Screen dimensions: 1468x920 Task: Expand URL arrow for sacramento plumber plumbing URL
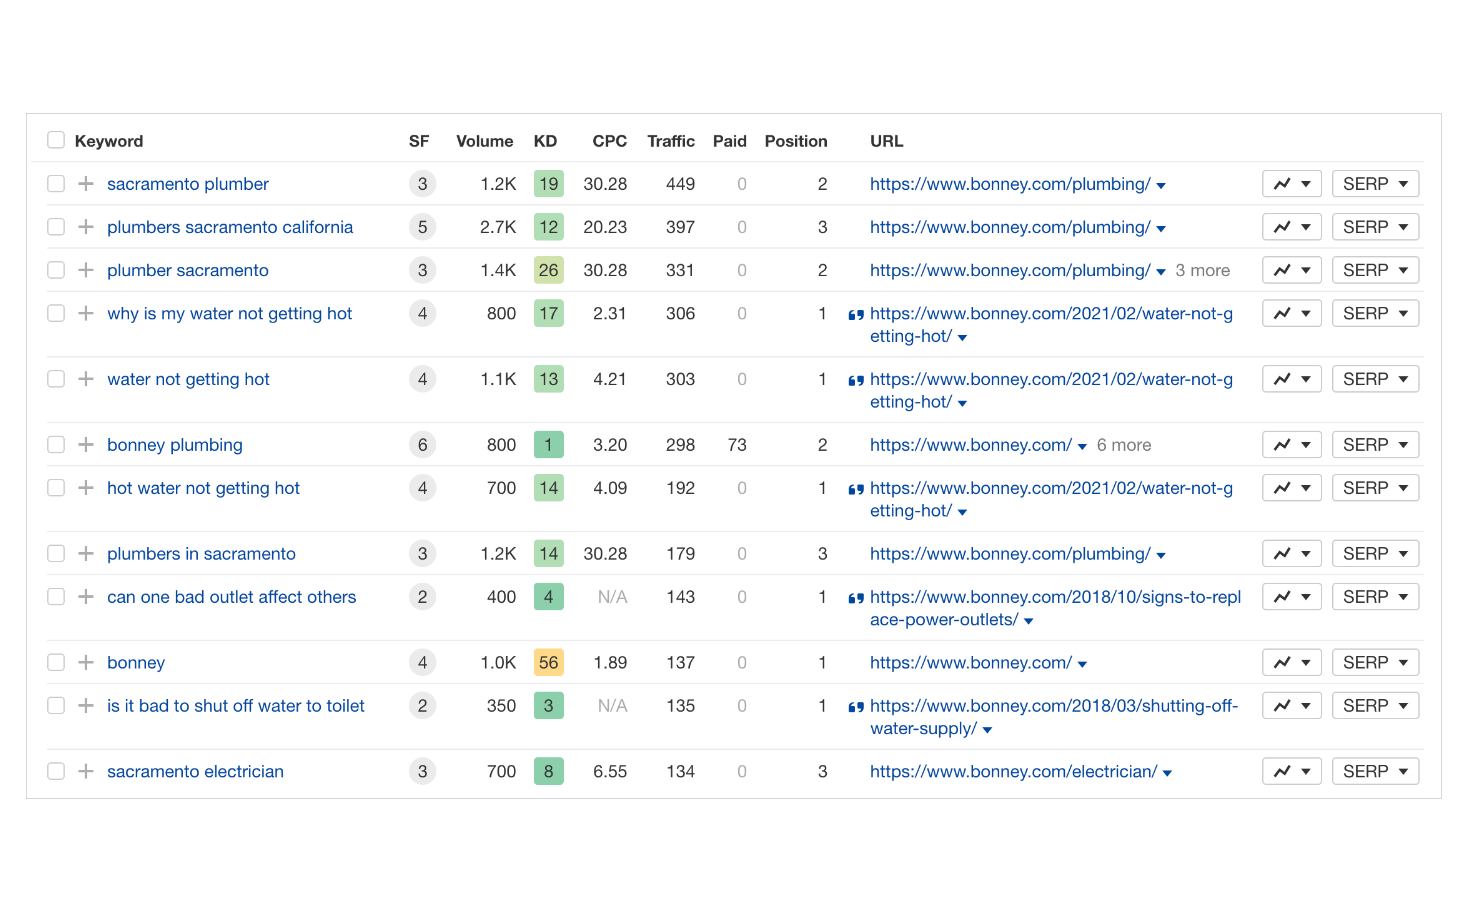point(1161,186)
